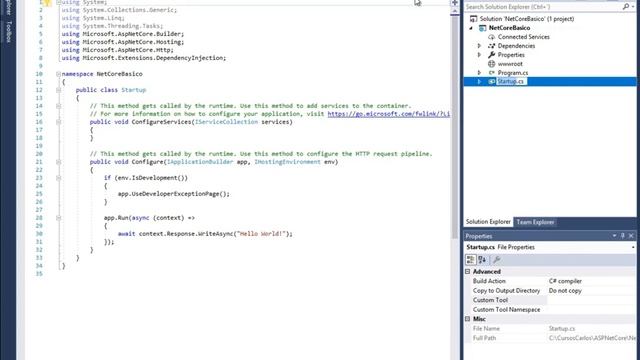Click the code editor vertical scrollbar
640x360 pixels.
coord(454,127)
